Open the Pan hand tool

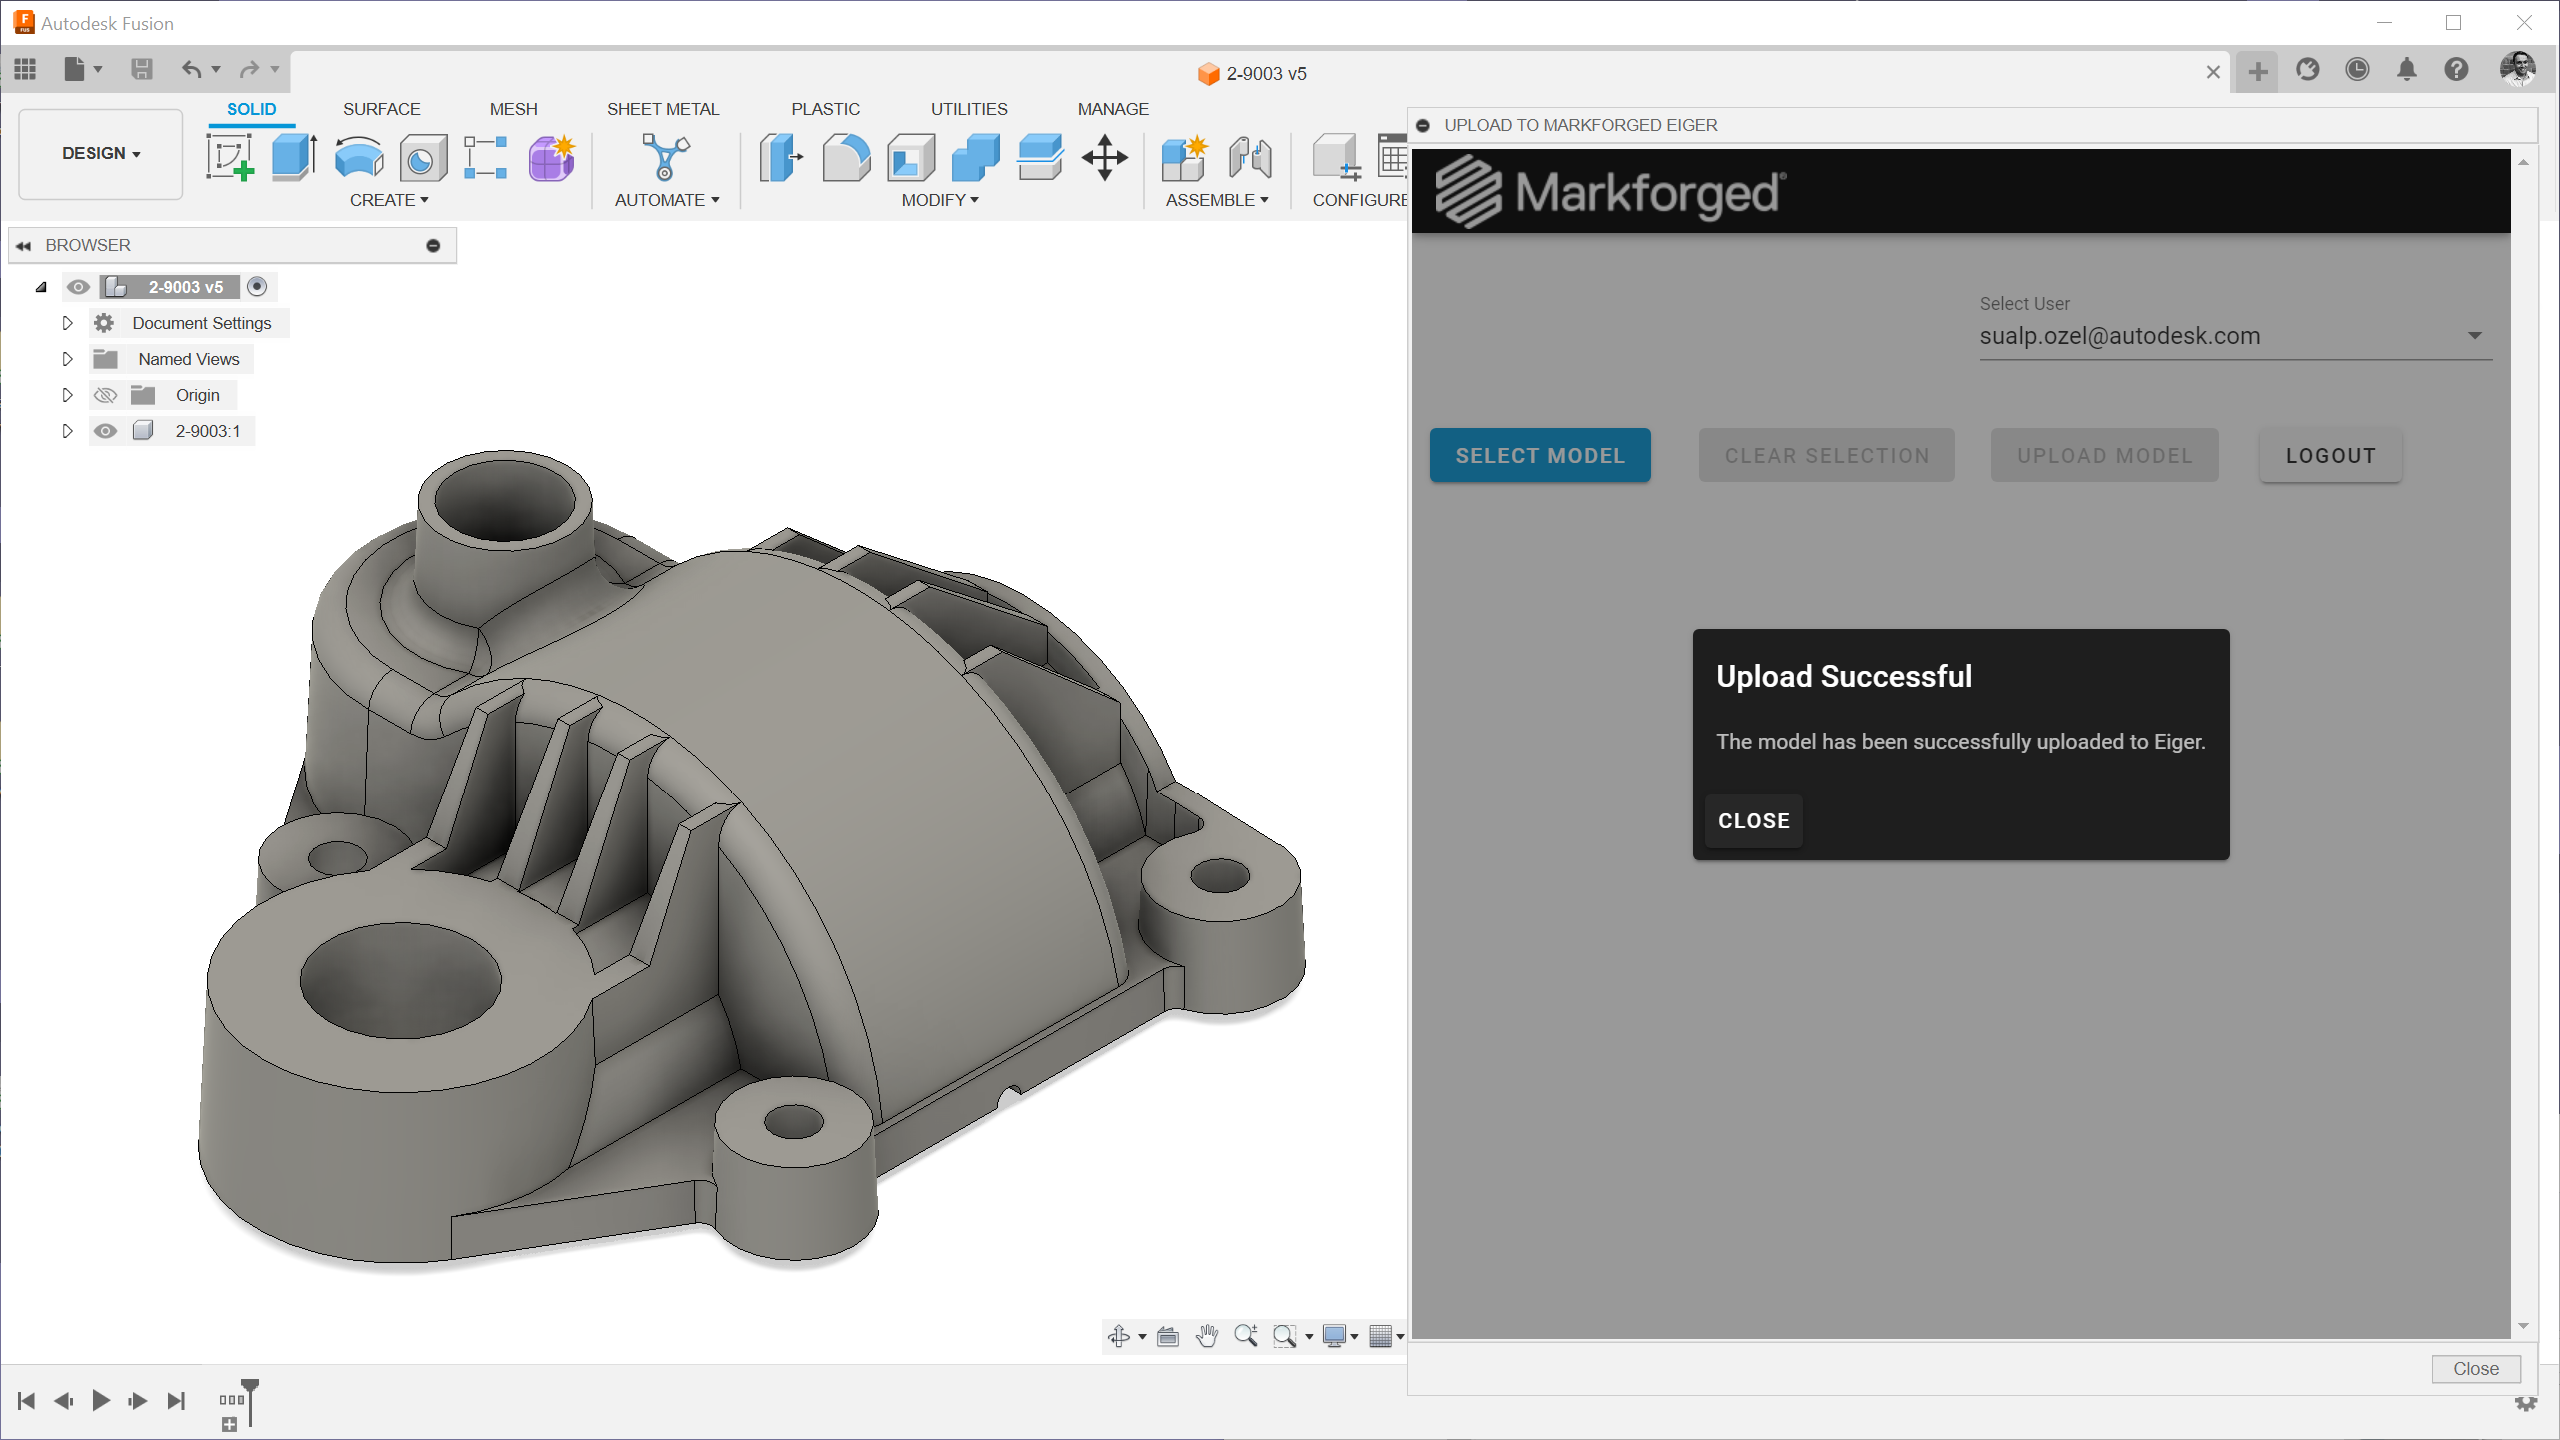tap(1207, 1336)
